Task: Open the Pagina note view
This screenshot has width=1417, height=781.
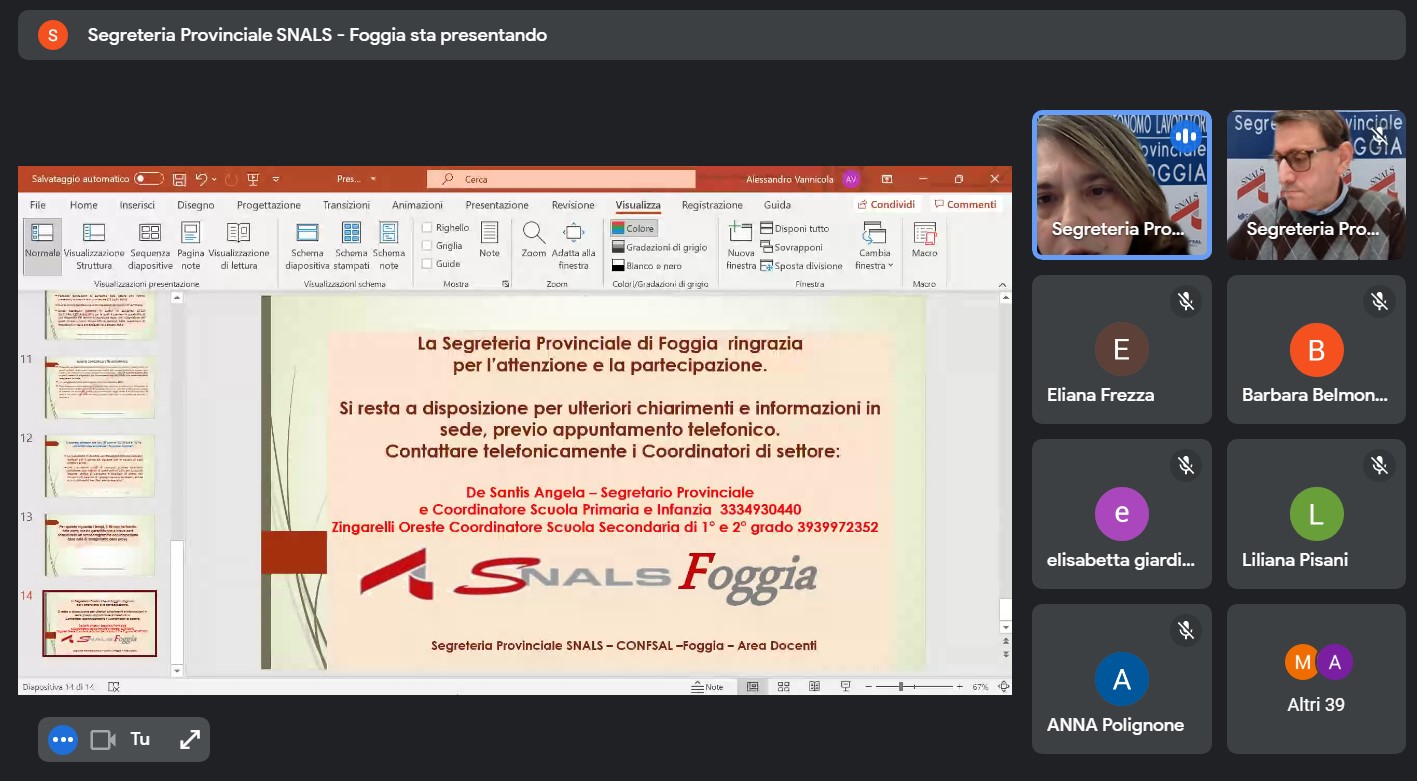Action: tap(191, 246)
